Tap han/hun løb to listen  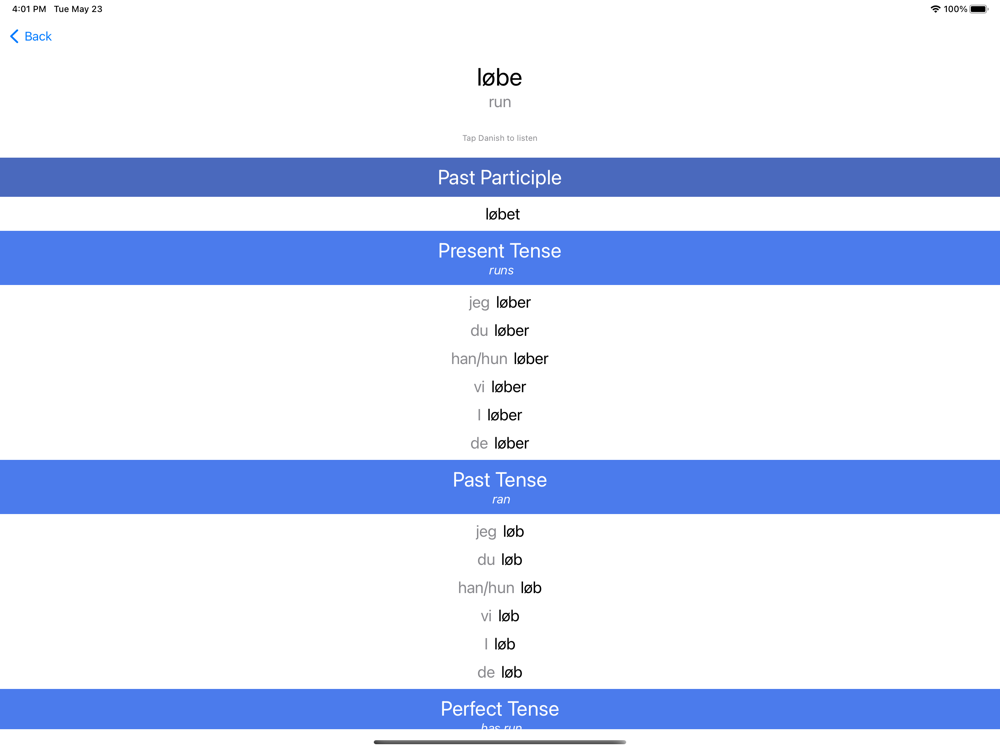pos(499,587)
